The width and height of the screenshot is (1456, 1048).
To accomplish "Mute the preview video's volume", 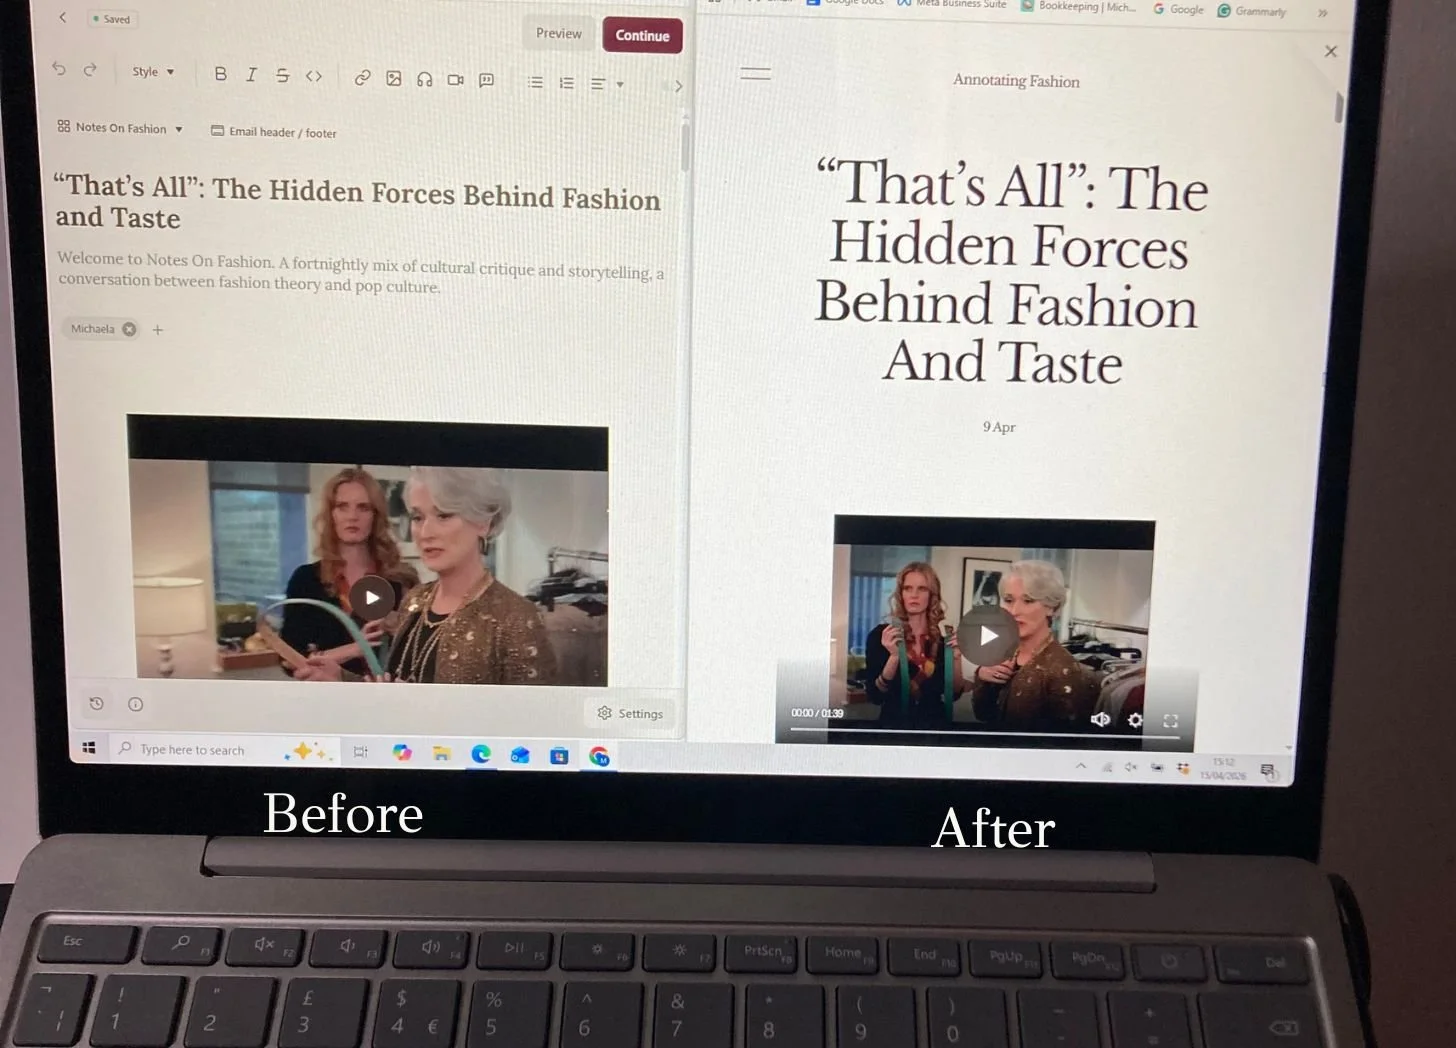I will tap(1100, 719).
